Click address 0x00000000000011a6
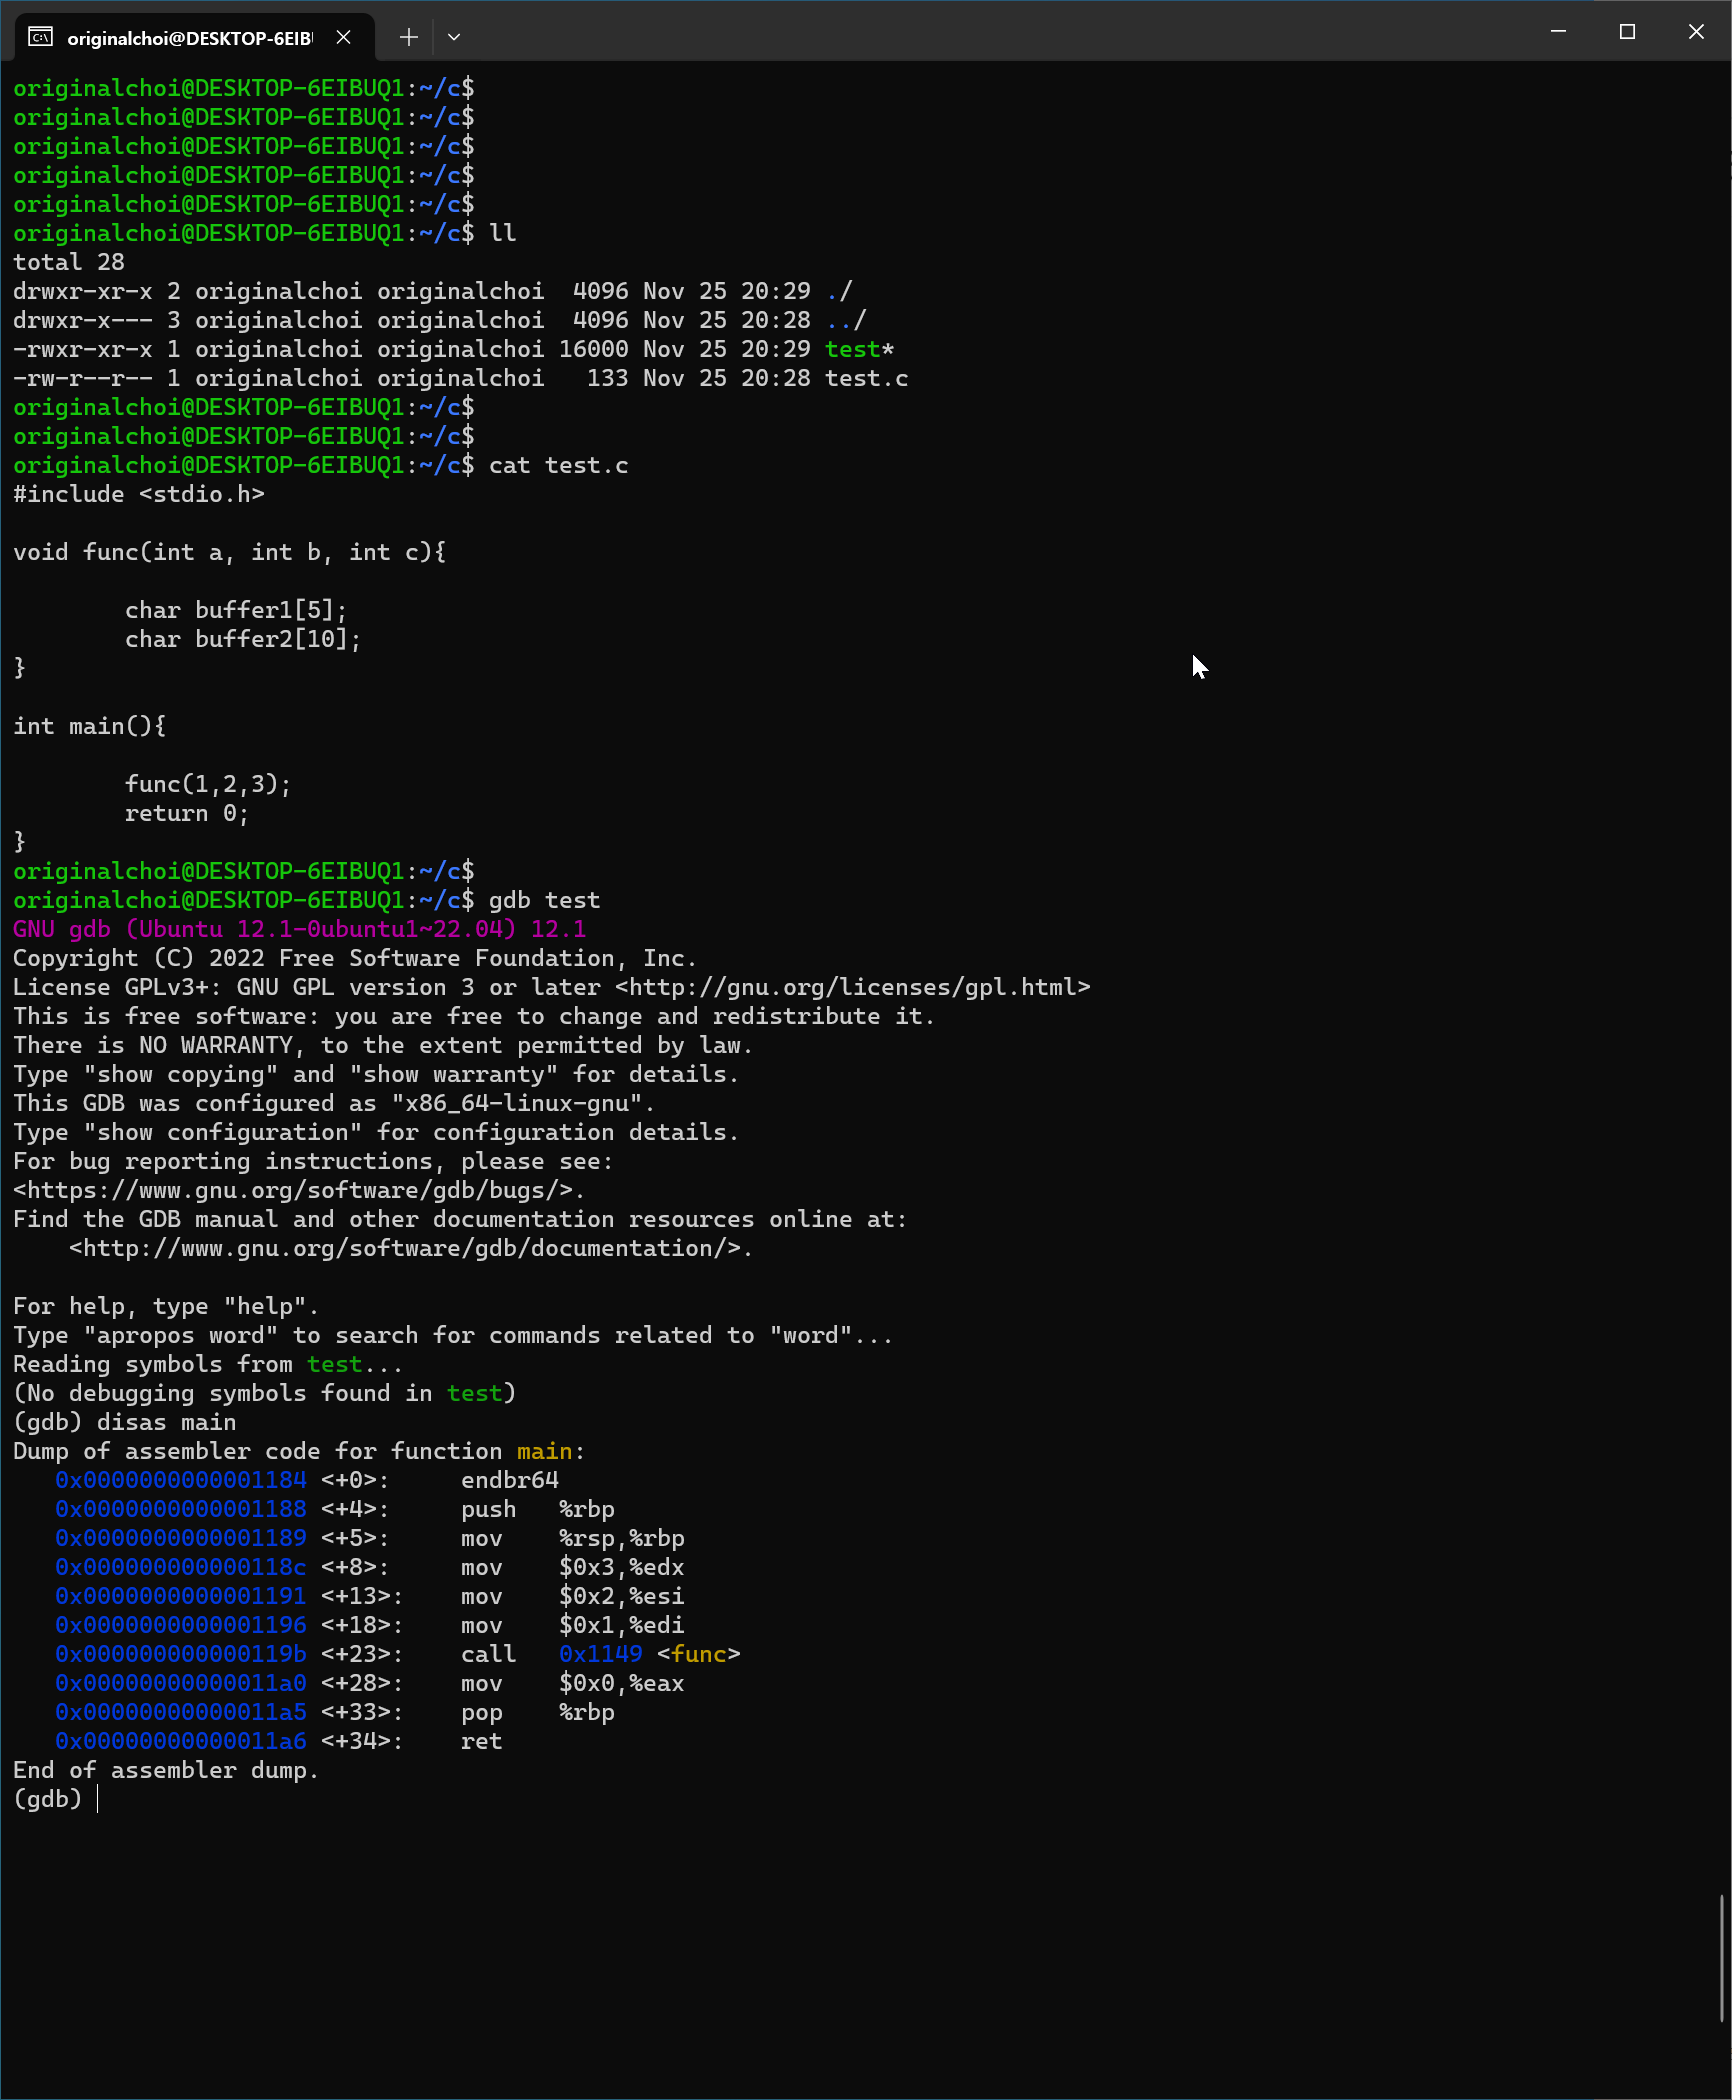 181,1741
